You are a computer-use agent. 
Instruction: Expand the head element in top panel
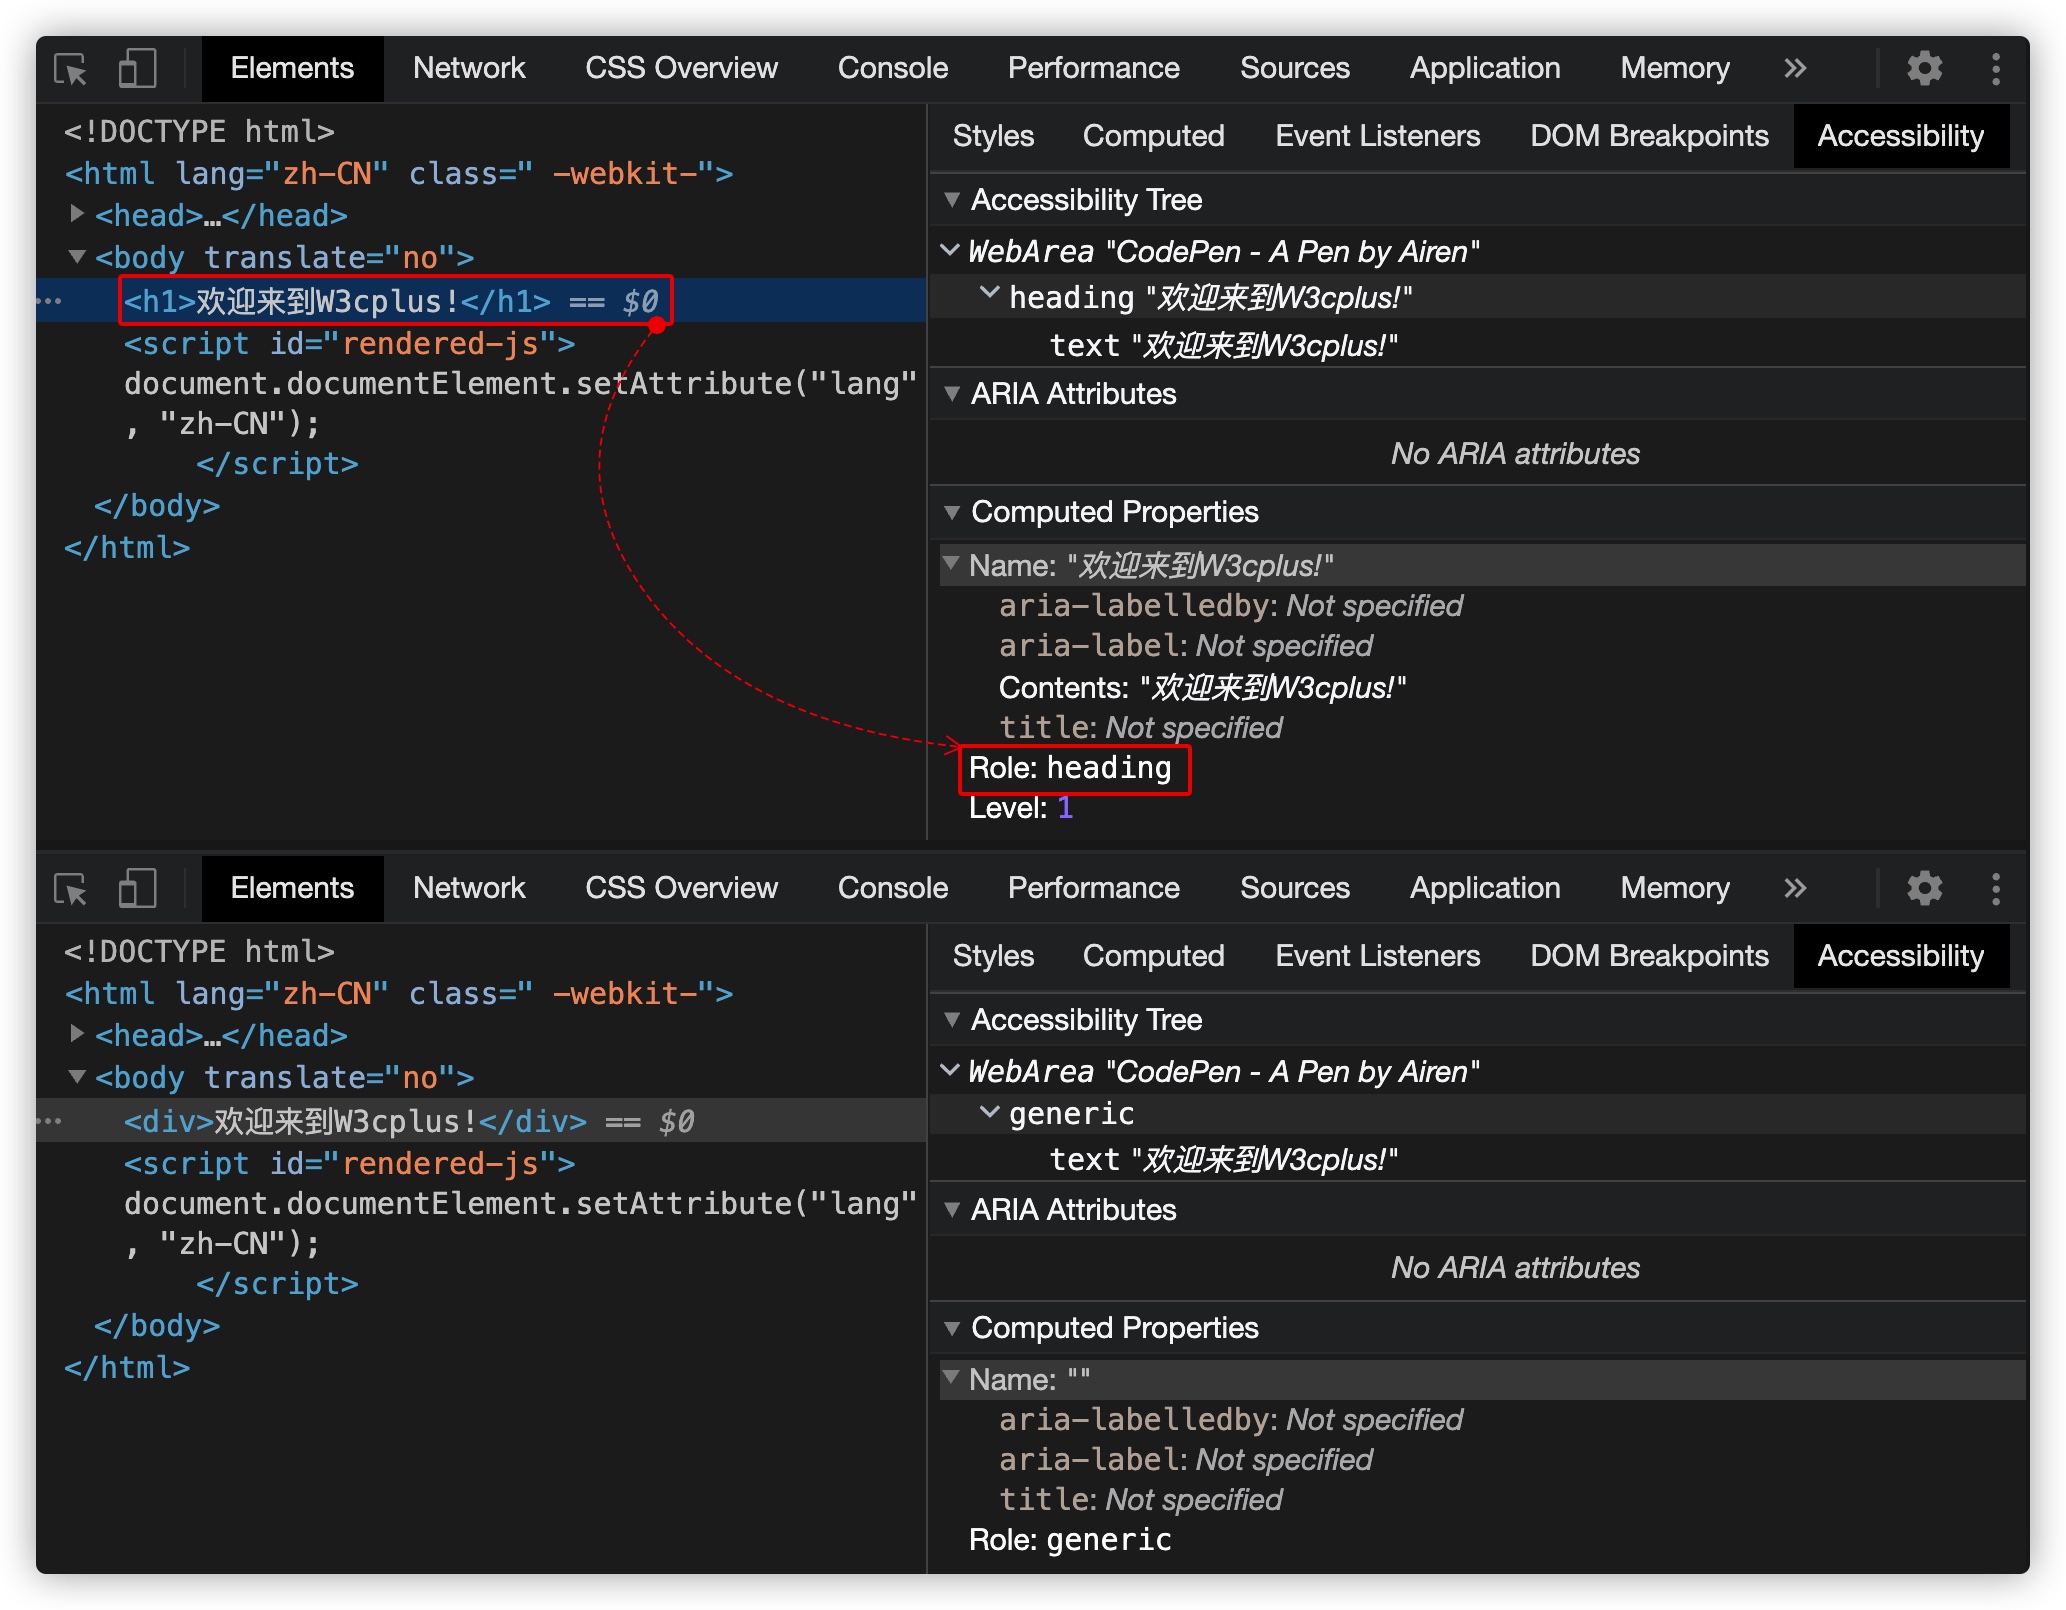point(77,213)
